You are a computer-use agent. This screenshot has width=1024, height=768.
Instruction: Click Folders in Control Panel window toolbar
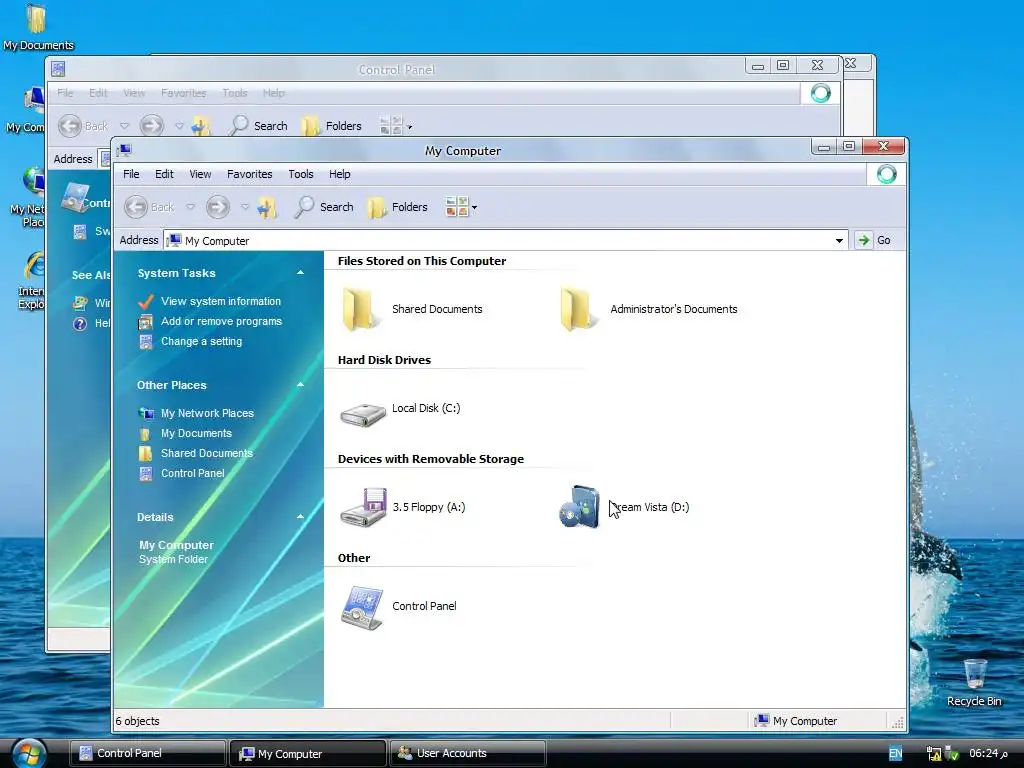click(x=332, y=126)
